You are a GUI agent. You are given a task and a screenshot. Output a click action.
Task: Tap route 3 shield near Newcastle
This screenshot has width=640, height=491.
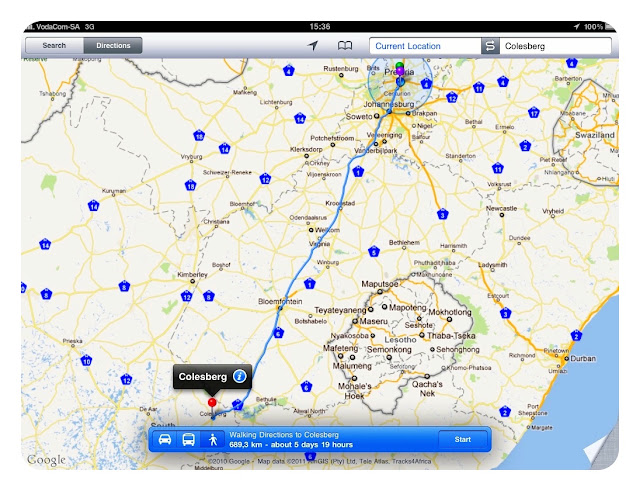point(442,214)
